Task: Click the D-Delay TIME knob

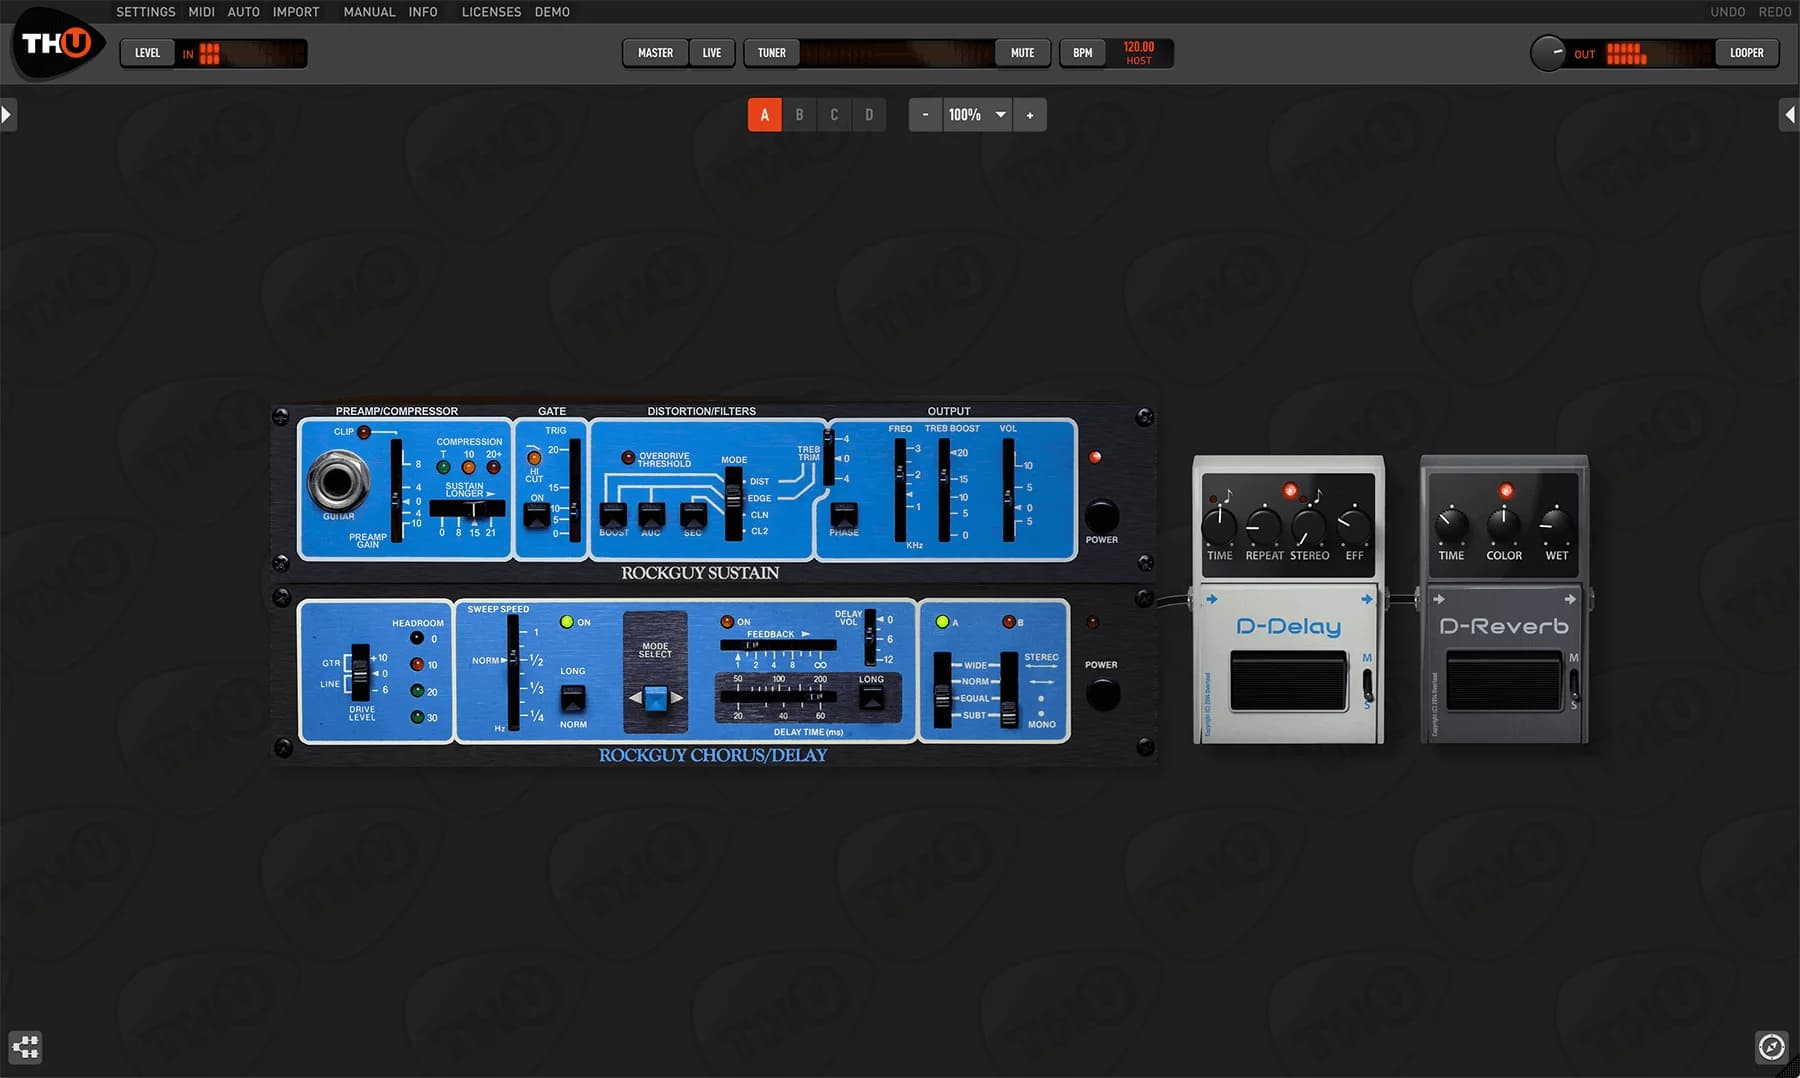Action: pos(1219,526)
